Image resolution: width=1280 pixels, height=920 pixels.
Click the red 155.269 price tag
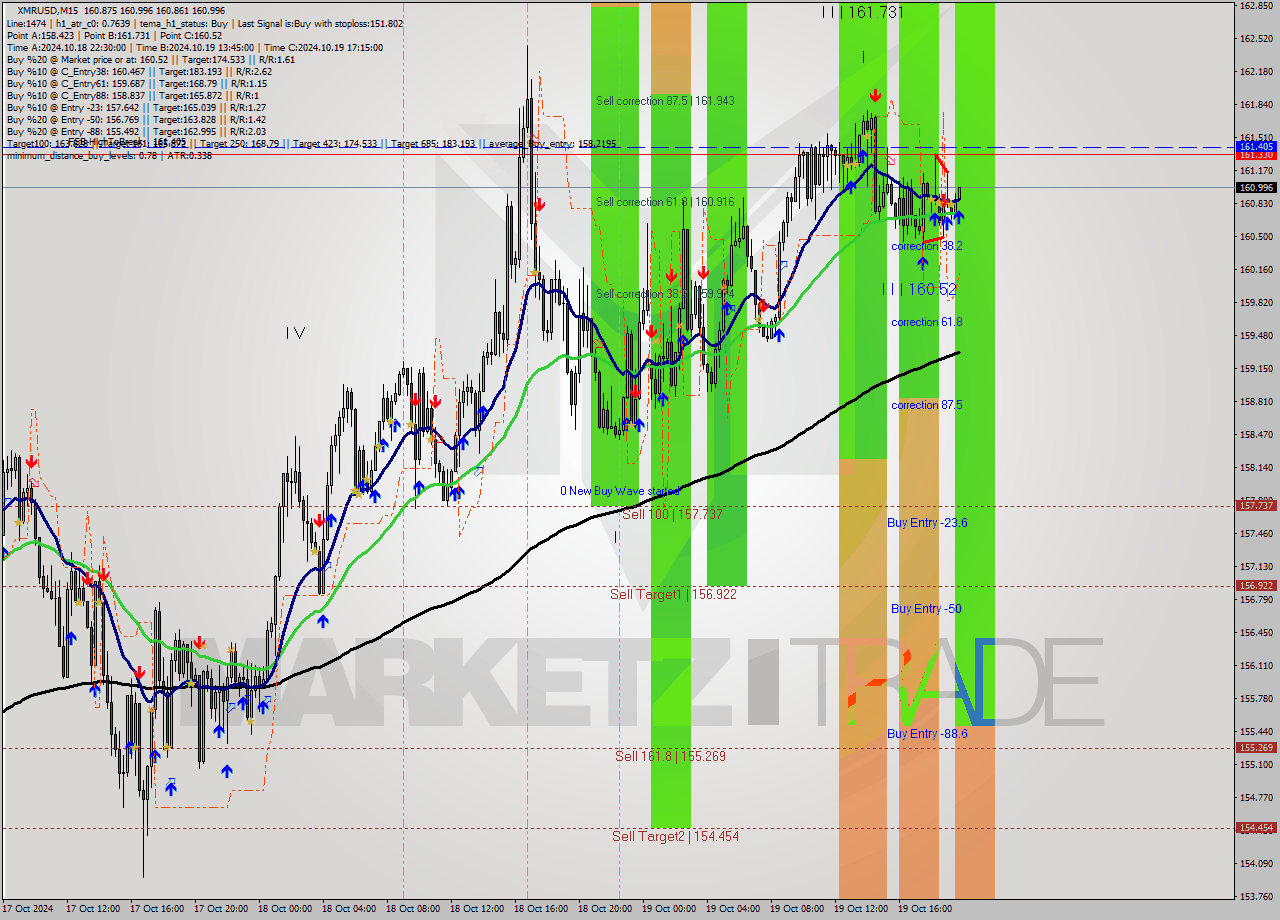pyautogui.click(x=1256, y=748)
